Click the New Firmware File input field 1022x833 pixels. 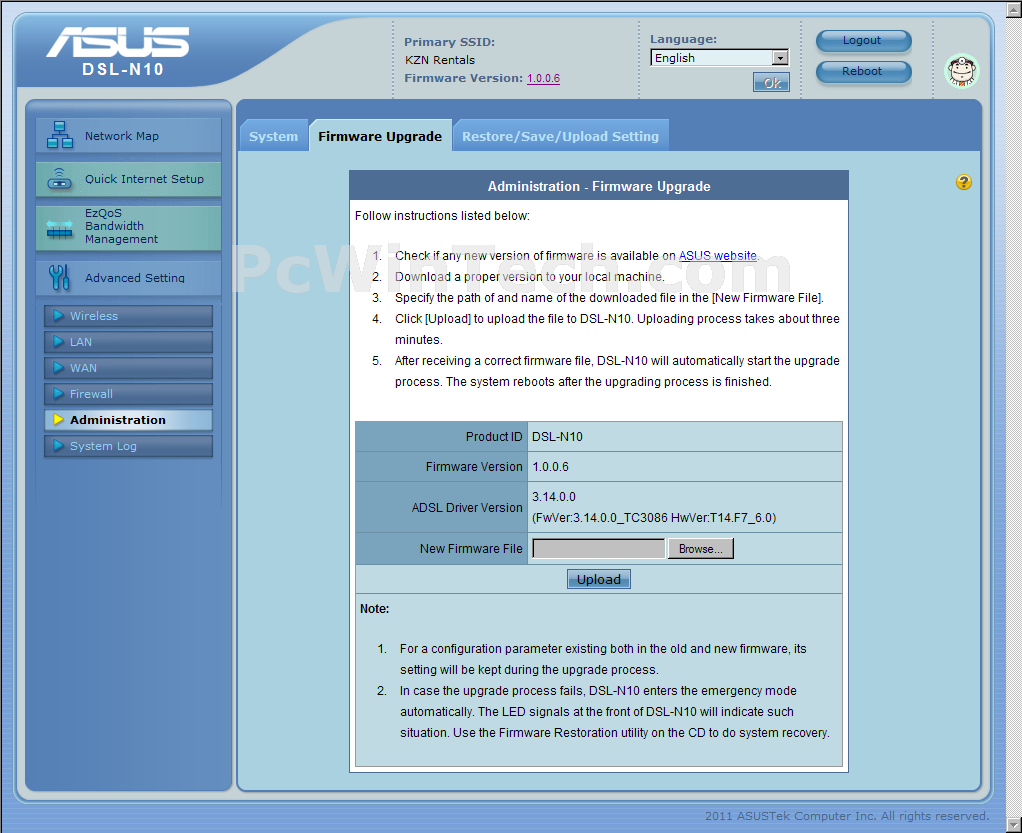(598, 549)
